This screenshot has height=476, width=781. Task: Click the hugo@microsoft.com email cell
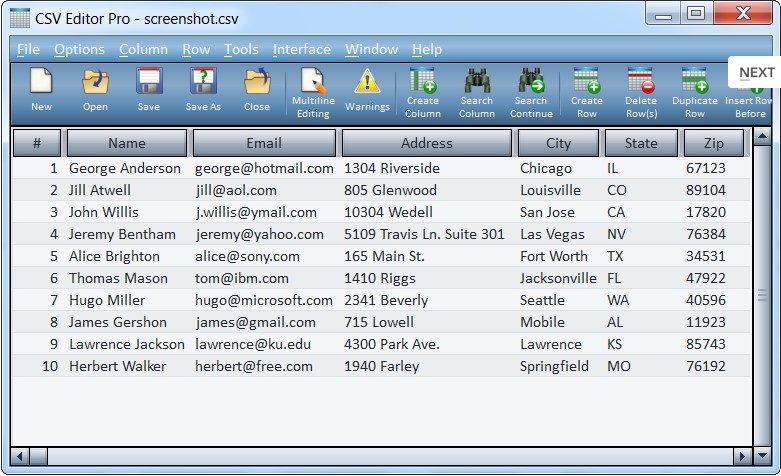(264, 300)
